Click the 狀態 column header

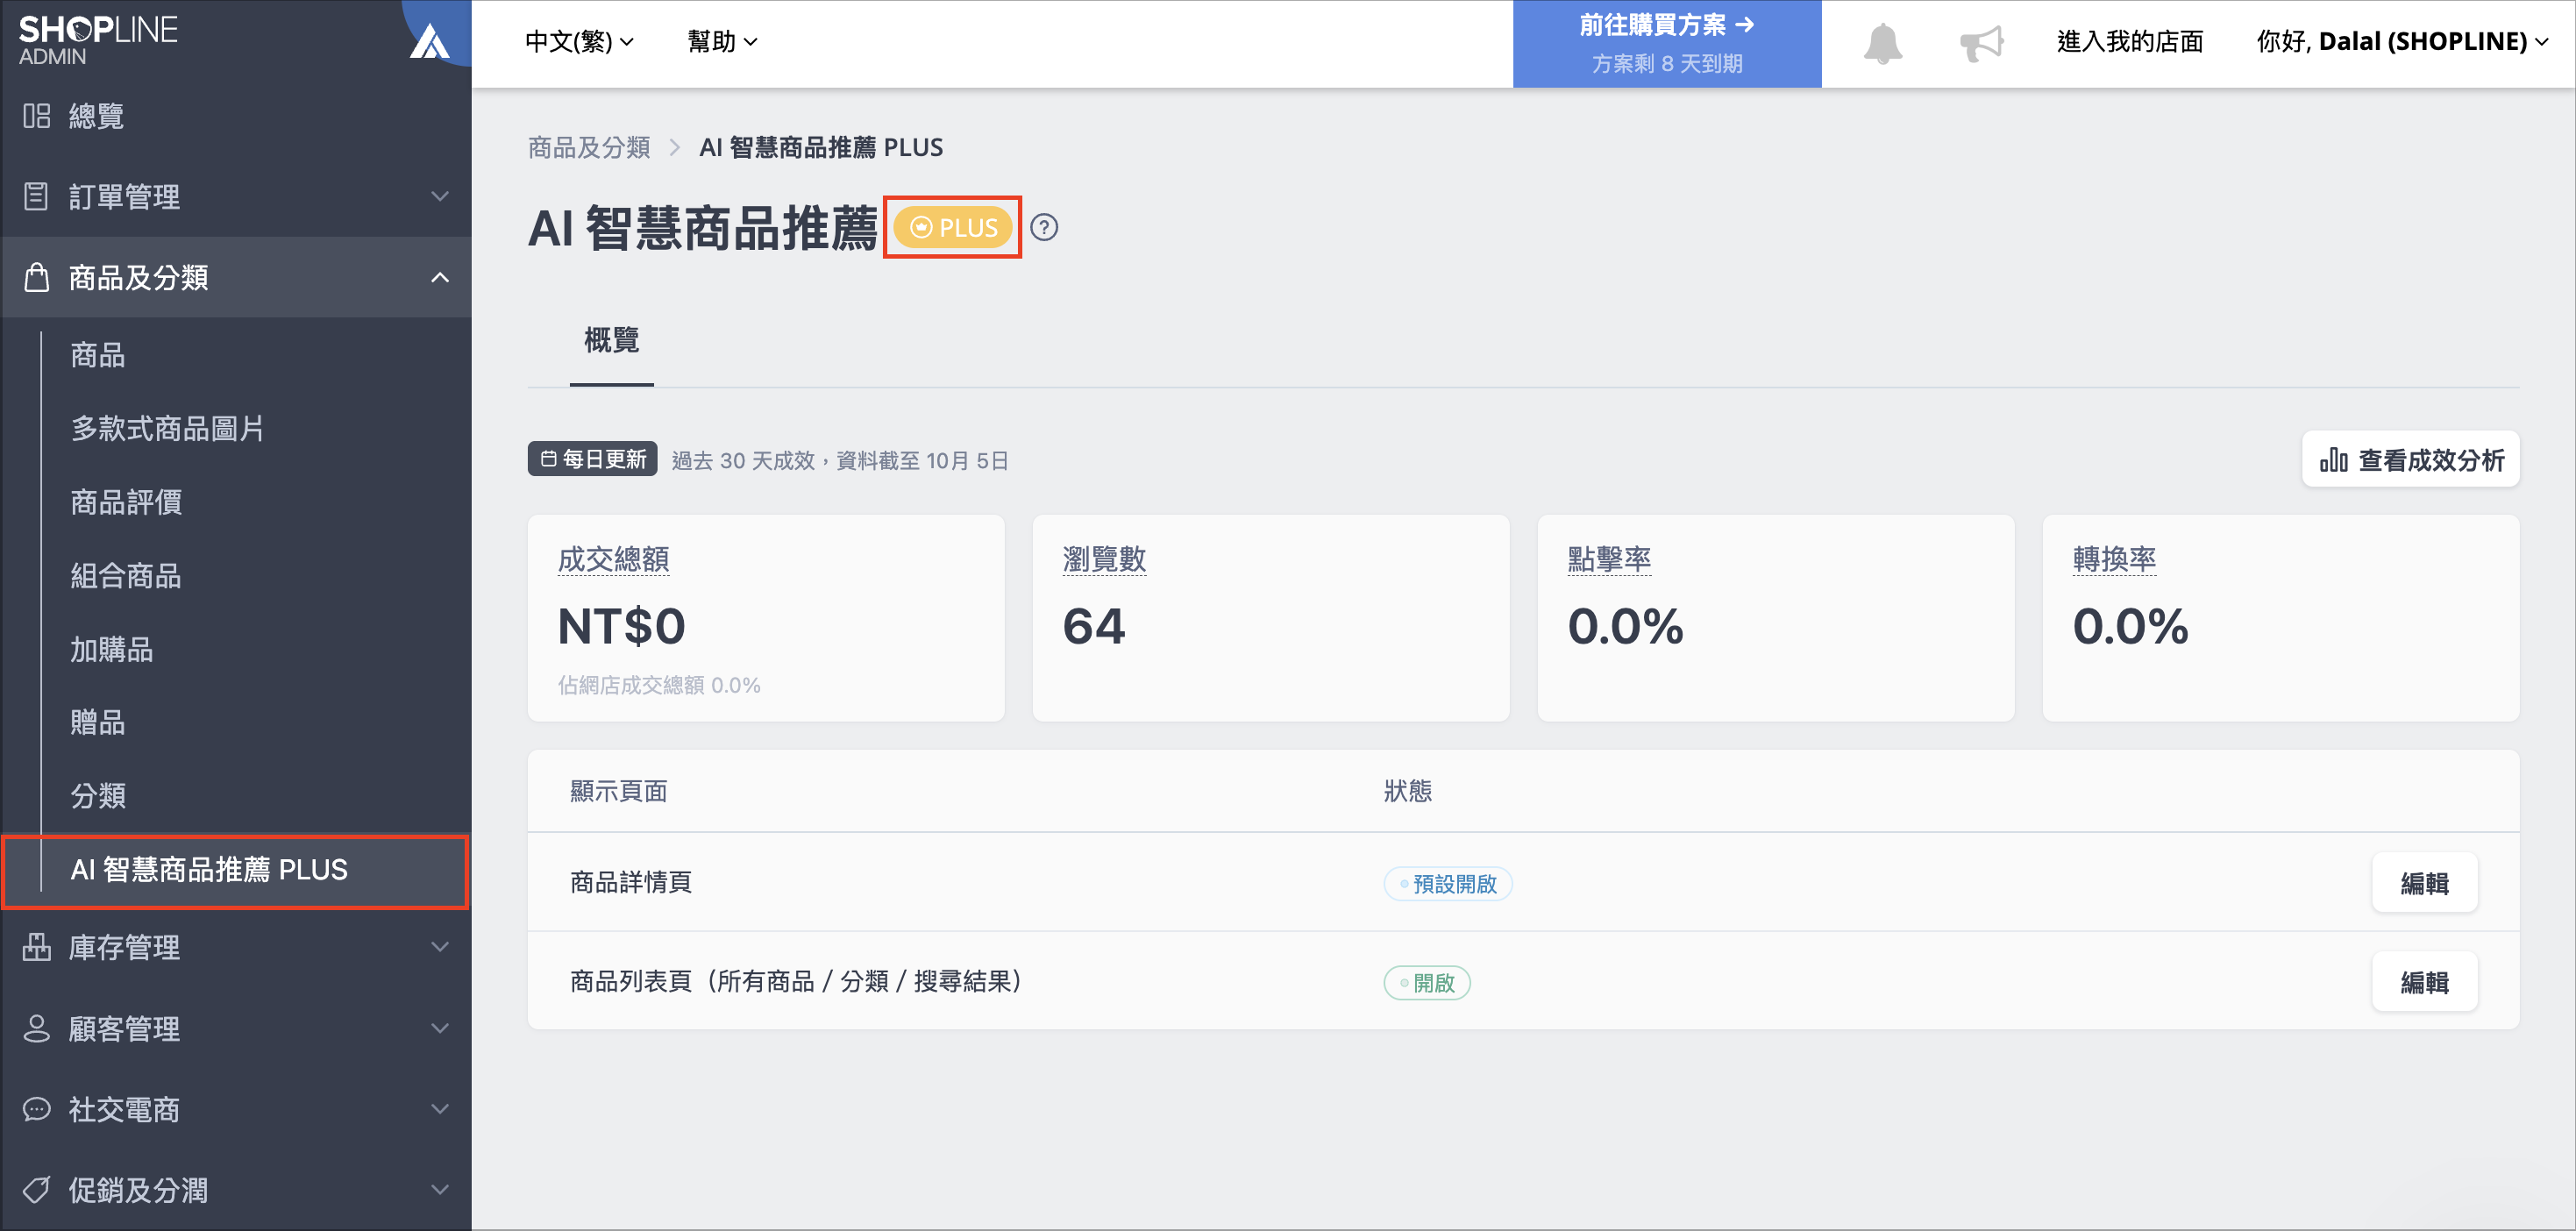tap(1408, 792)
